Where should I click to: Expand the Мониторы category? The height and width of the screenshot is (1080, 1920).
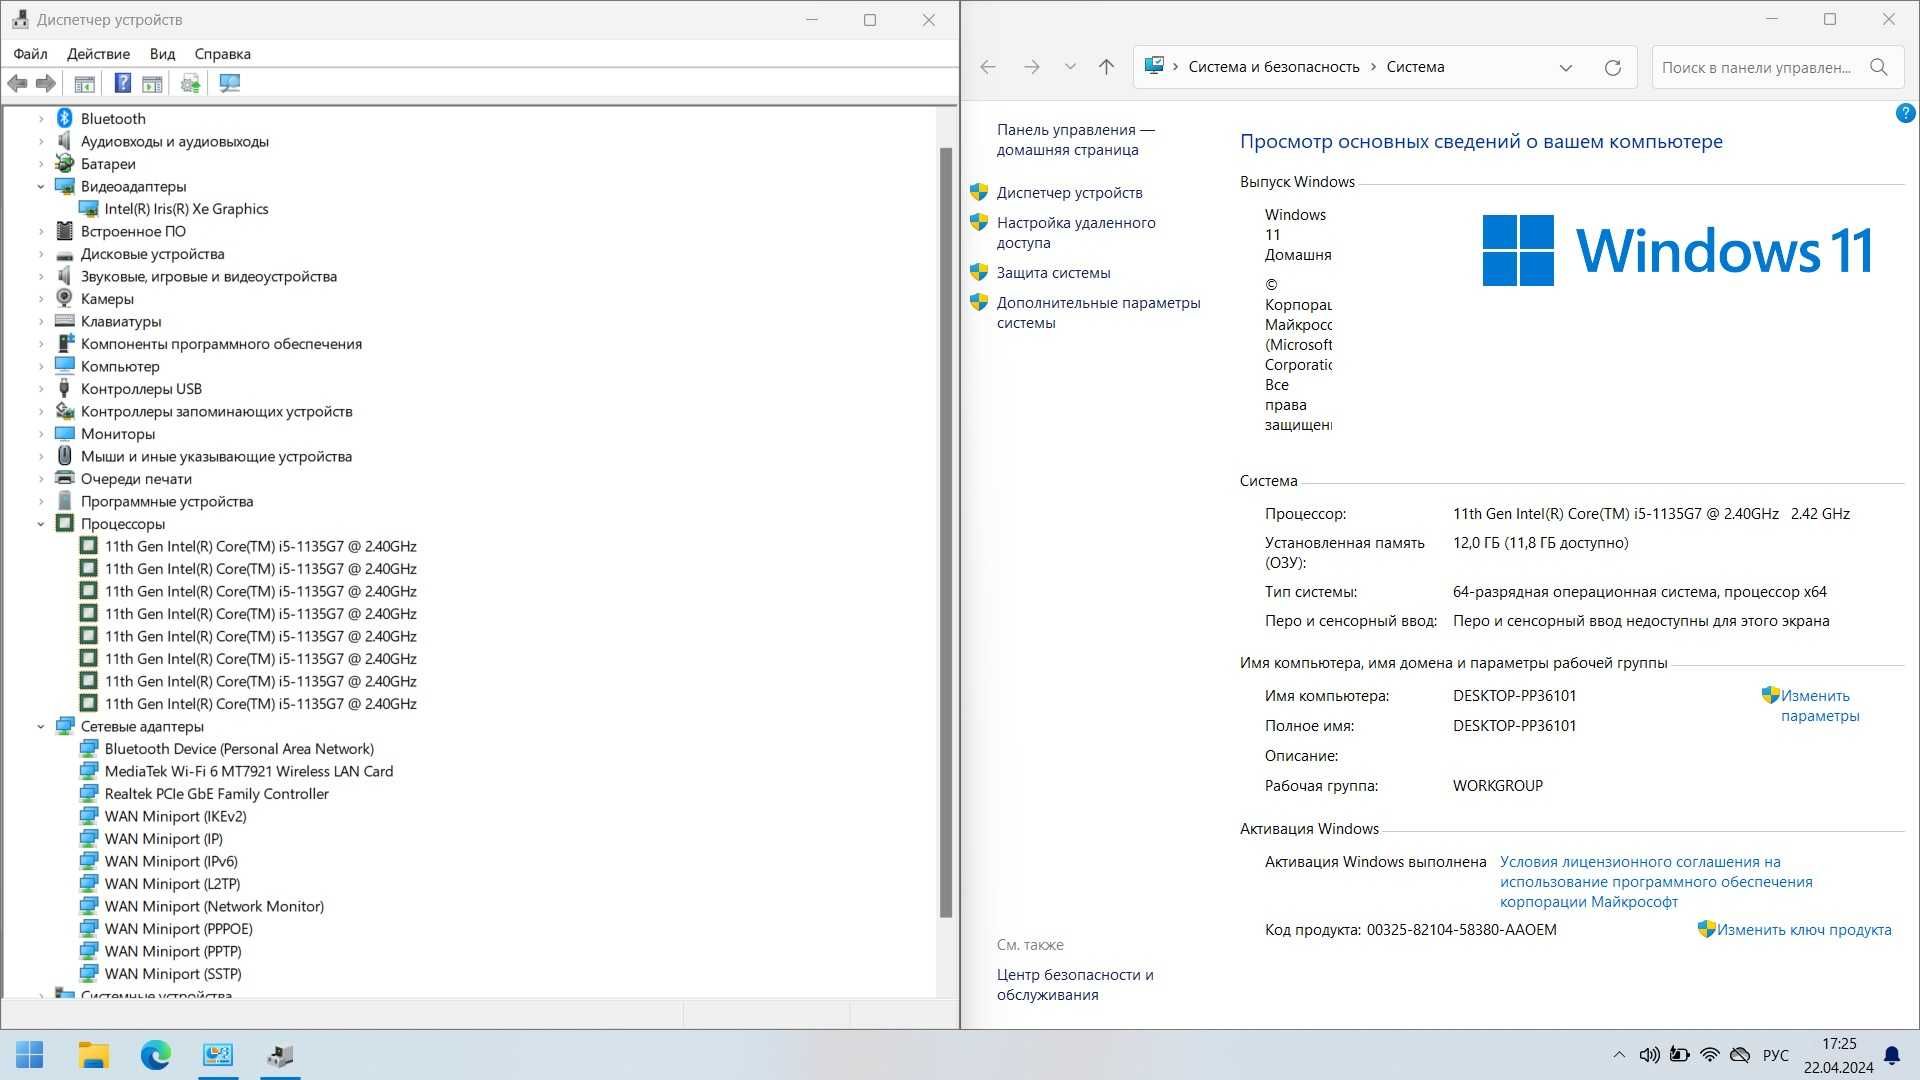pyautogui.click(x=41, y=434)
